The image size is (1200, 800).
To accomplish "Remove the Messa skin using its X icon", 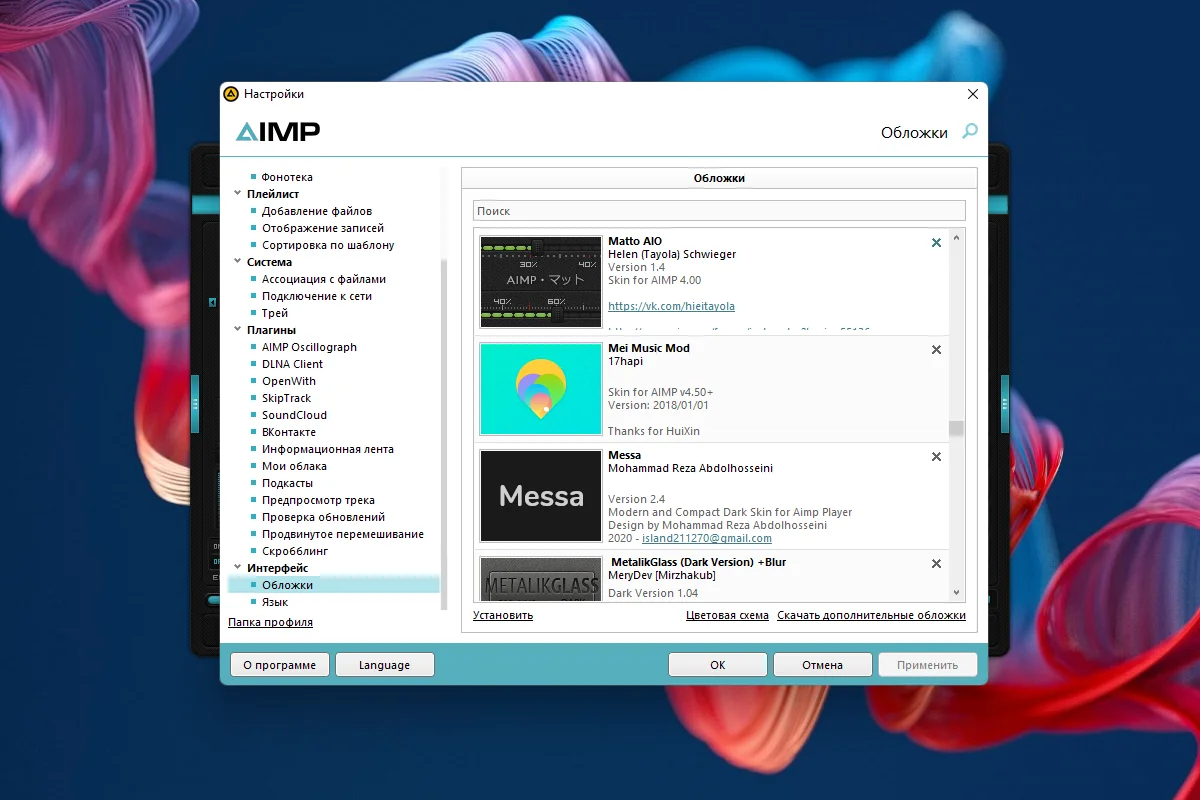I will (936, 456).
